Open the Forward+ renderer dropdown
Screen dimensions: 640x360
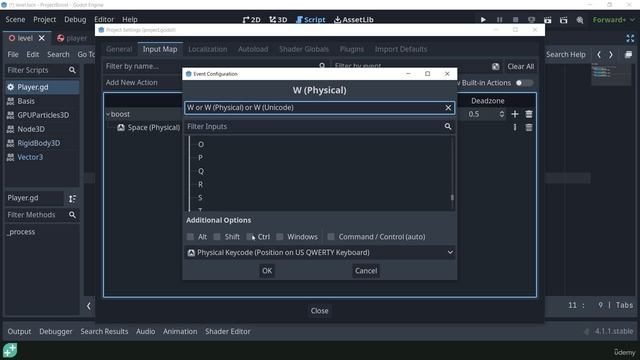click(x=613, y=20)
